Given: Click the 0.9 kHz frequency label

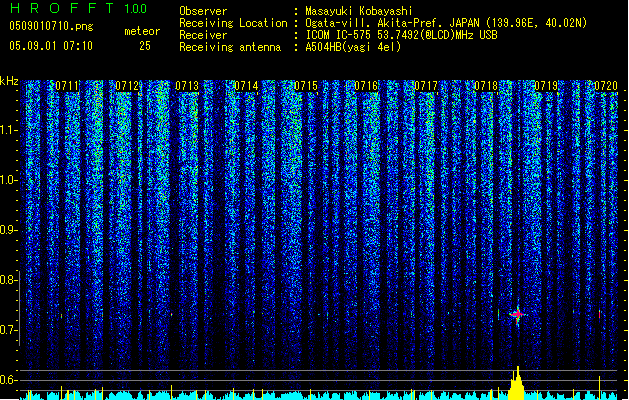Looking at the screenshot, I should (8, 230).
